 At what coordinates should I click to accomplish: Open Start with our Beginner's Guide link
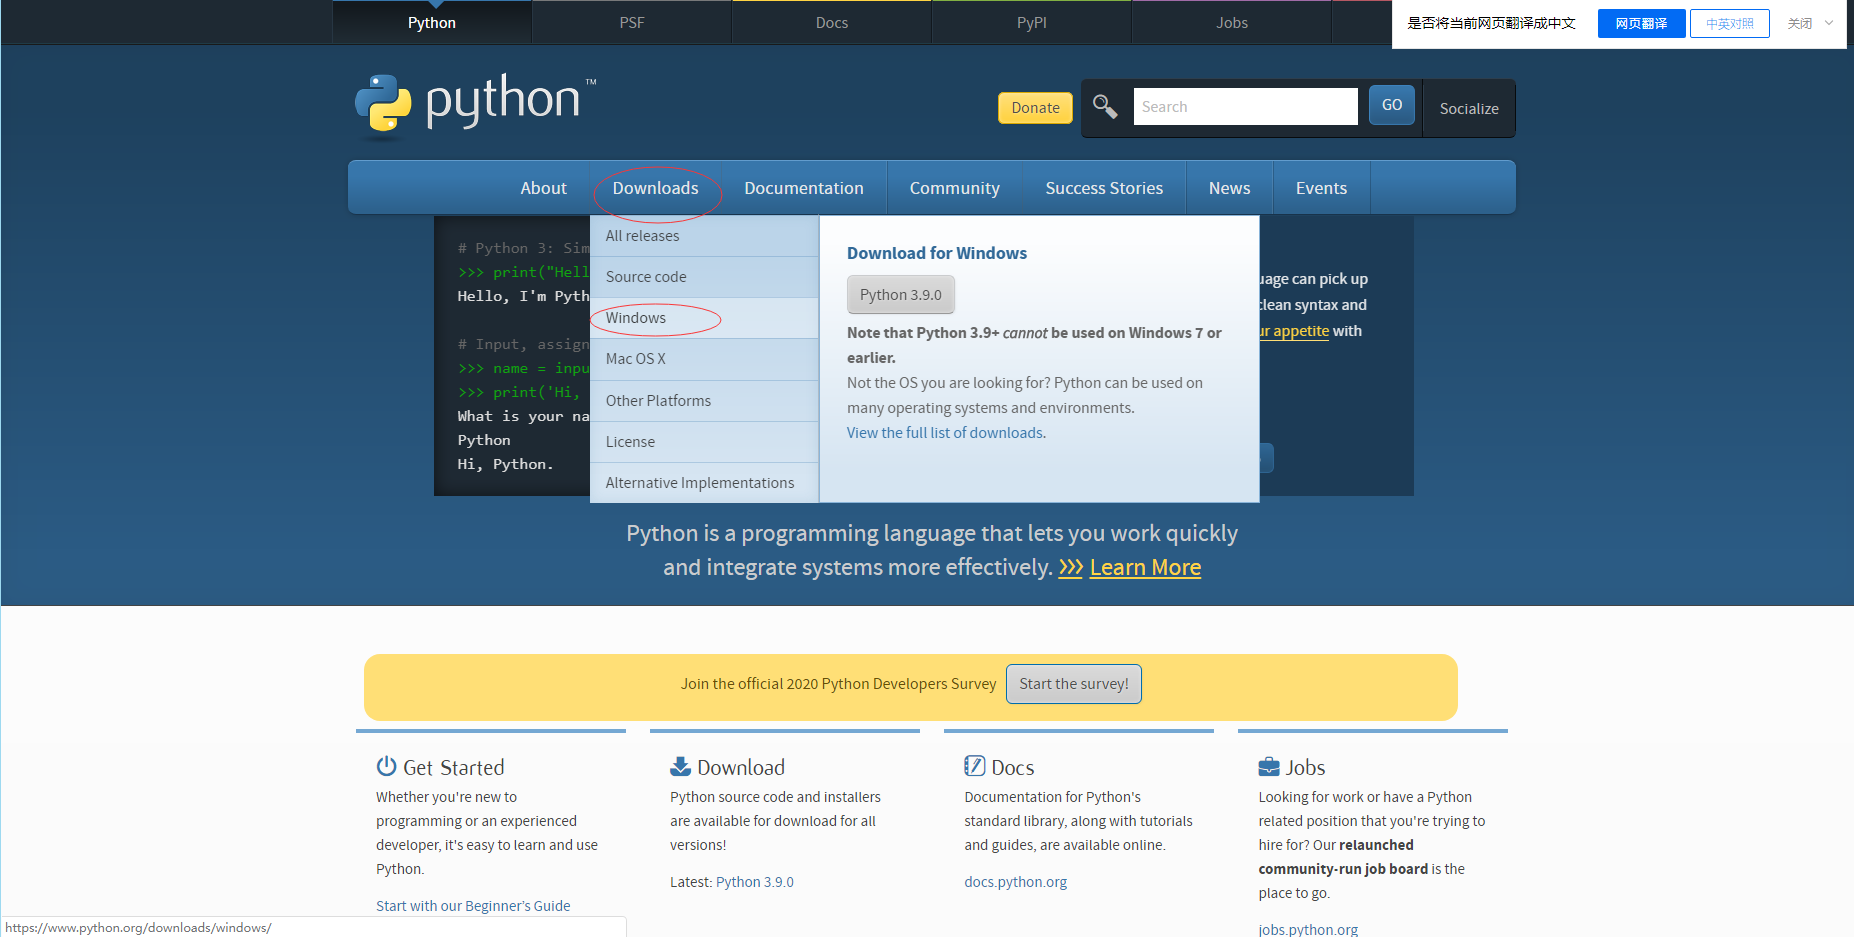(x=473, y=906)
